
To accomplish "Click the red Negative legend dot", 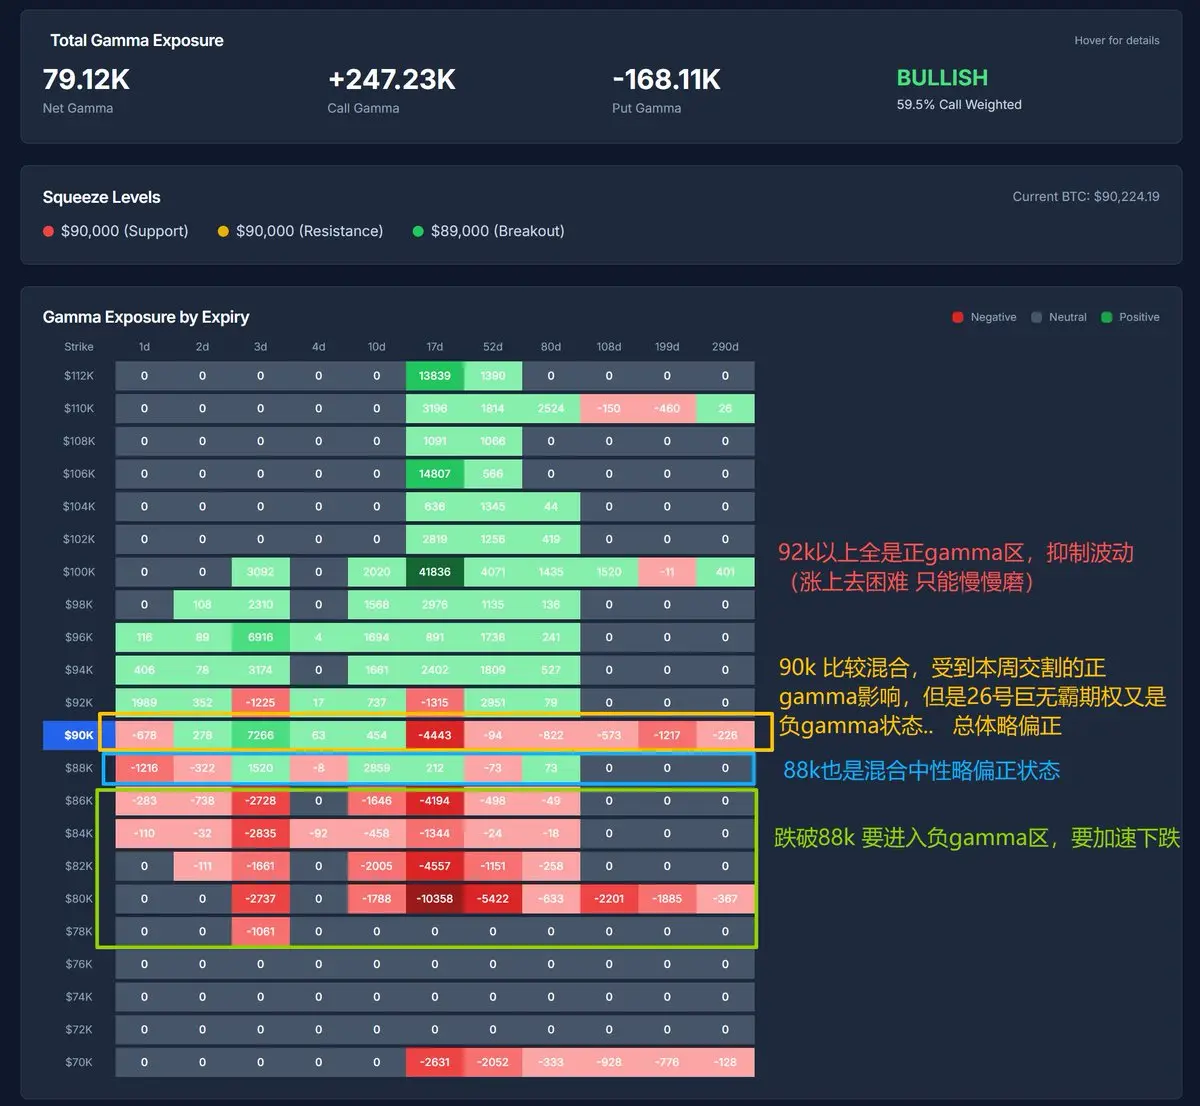I will coord(958,317).
